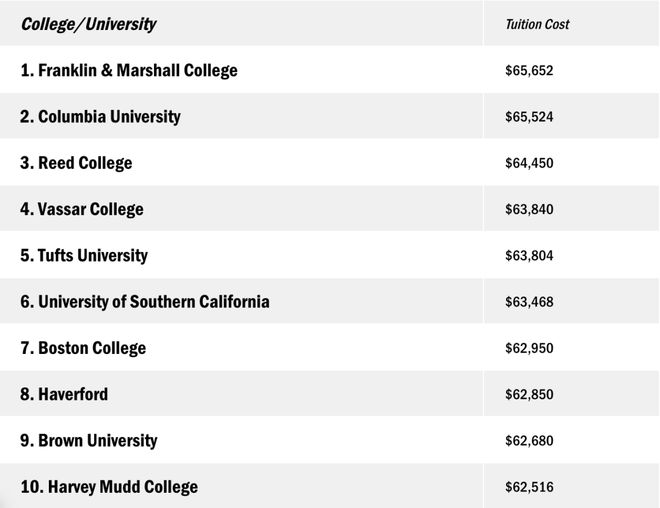
Task: Select the $63,804 tuition value
Action: click(529, 255)
